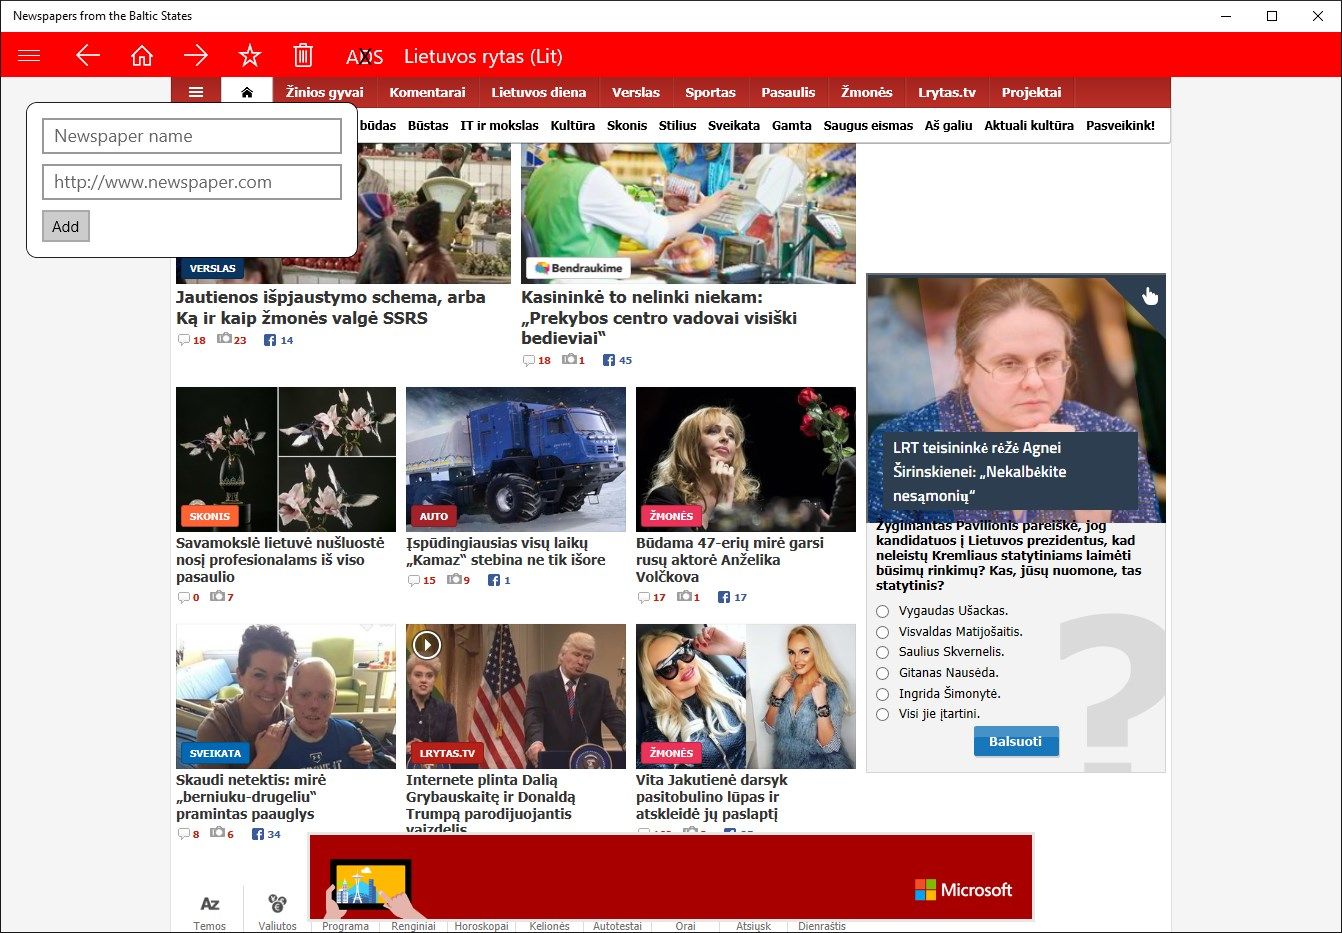This screenshot has height=933, width=1342.
Task: Open the Sportas tab
Action: 710,92
